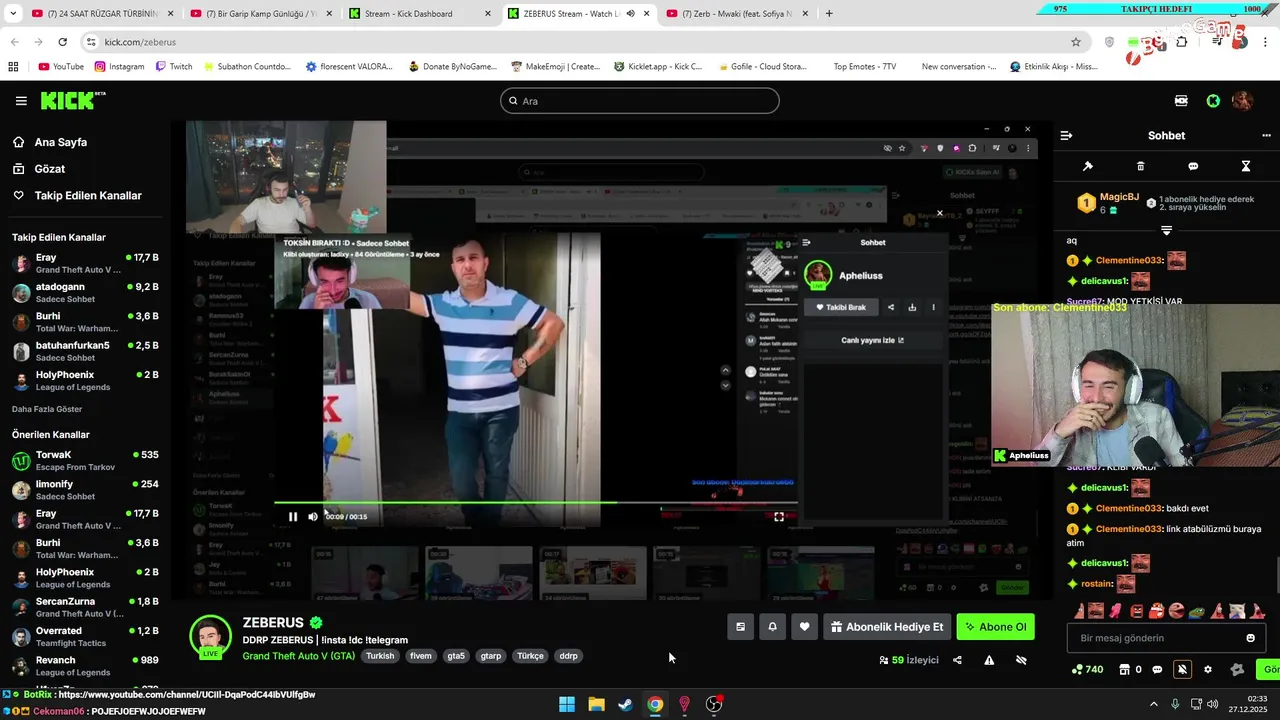Toggle the hide-viewers crossed eye icon
This screenshot has height=720, width=1280.
(1021, 660)
